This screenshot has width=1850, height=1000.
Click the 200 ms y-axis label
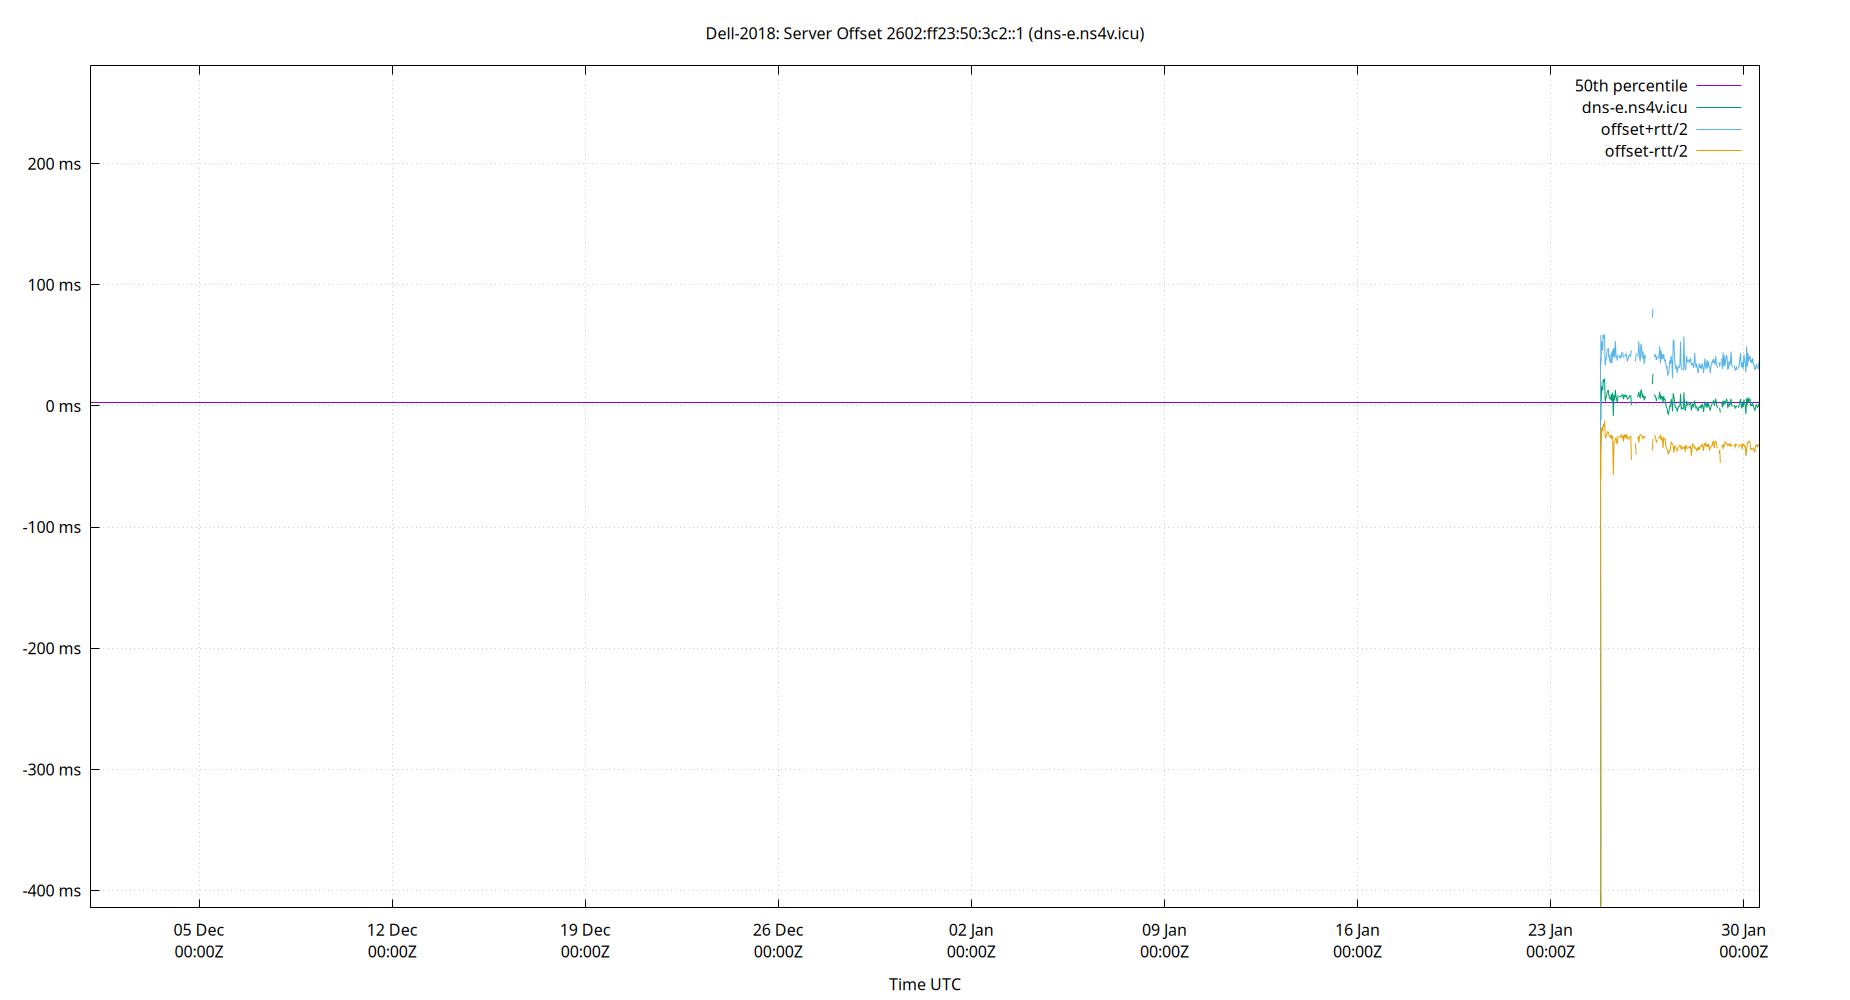click(56, 163)
